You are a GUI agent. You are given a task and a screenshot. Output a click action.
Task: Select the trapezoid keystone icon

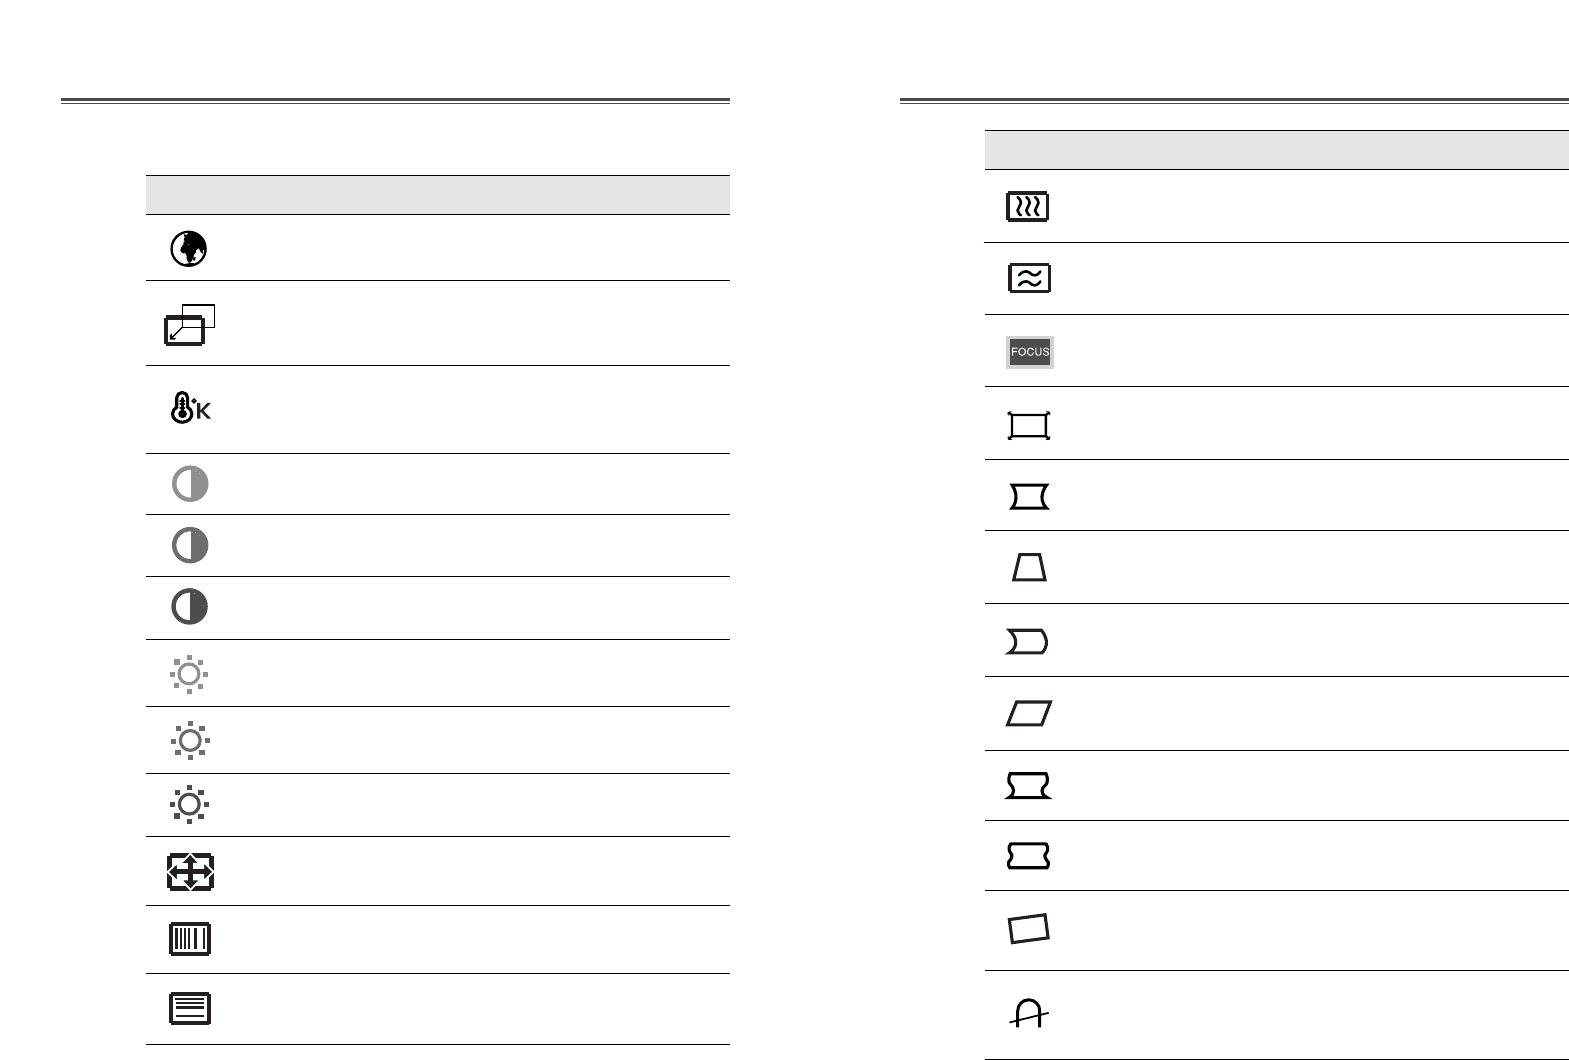tap(1029, 569)
